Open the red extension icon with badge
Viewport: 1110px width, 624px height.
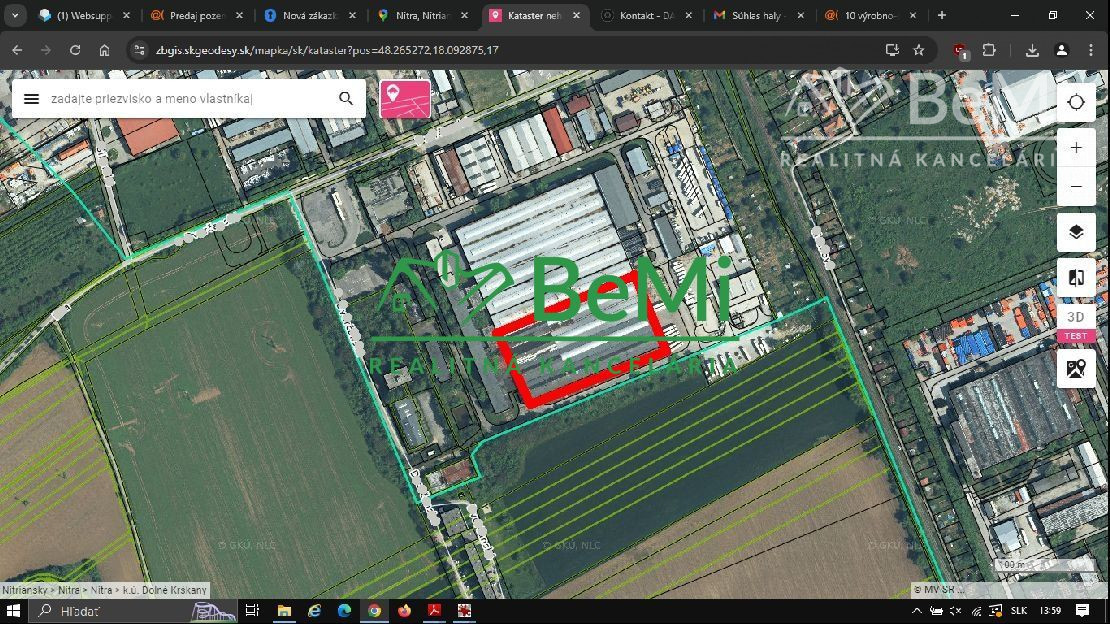tap(960, 50)
